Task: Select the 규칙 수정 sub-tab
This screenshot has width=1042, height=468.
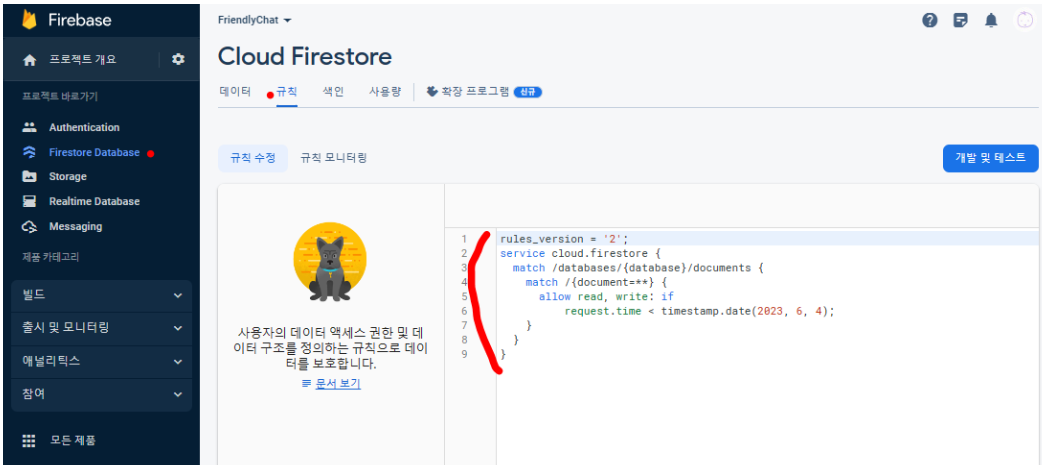Action: click(x=253, y=158)
